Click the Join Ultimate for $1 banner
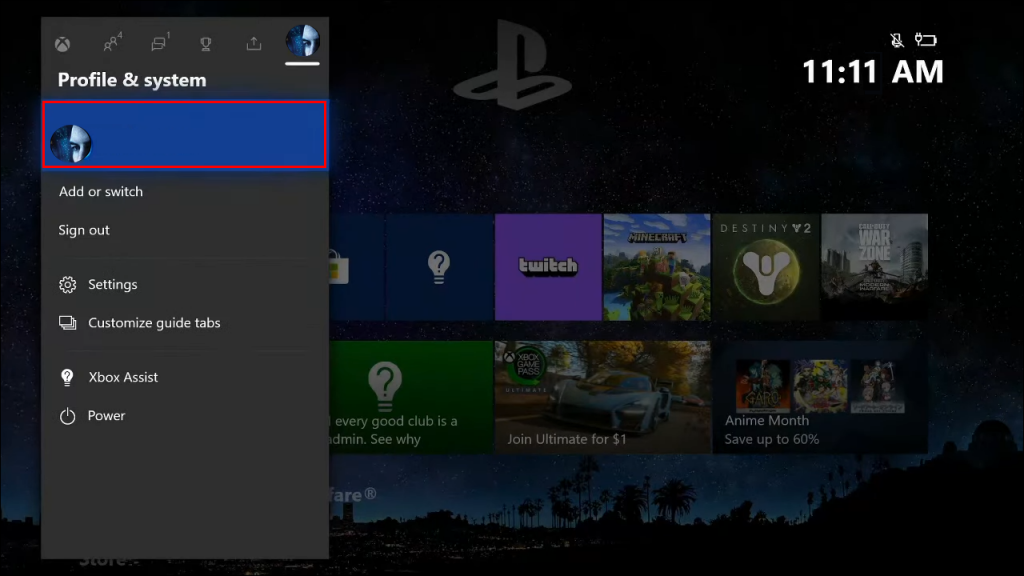The height and width of the screenshot is (576, 1024). 602,398
